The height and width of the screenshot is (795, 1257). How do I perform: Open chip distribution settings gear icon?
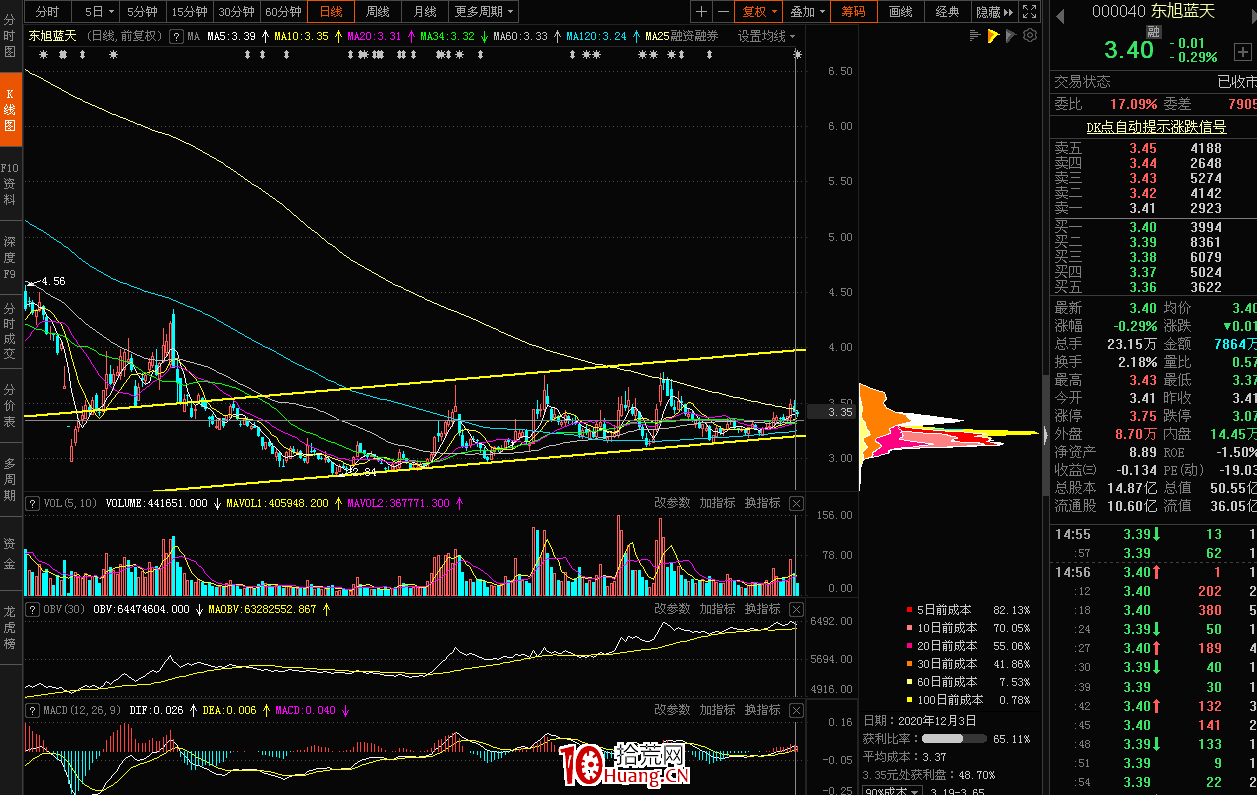pos(1030,36)
